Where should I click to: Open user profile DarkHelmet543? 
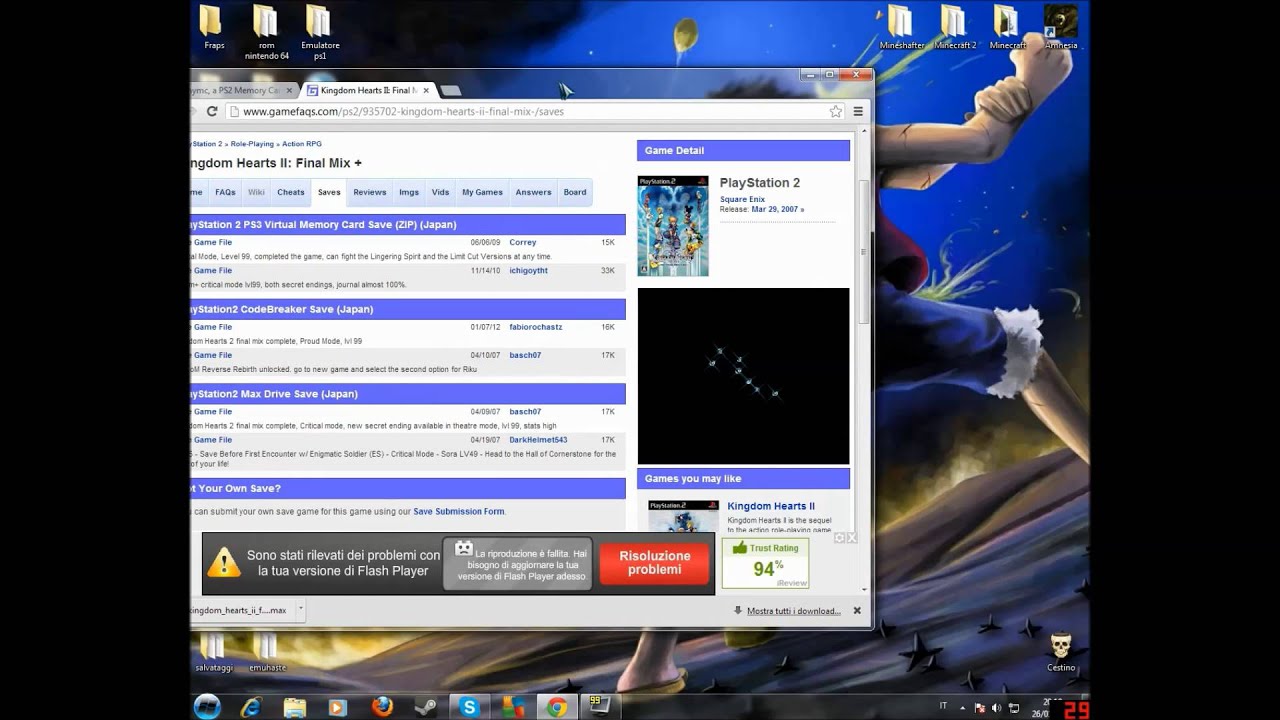click(x=538, y=440)
